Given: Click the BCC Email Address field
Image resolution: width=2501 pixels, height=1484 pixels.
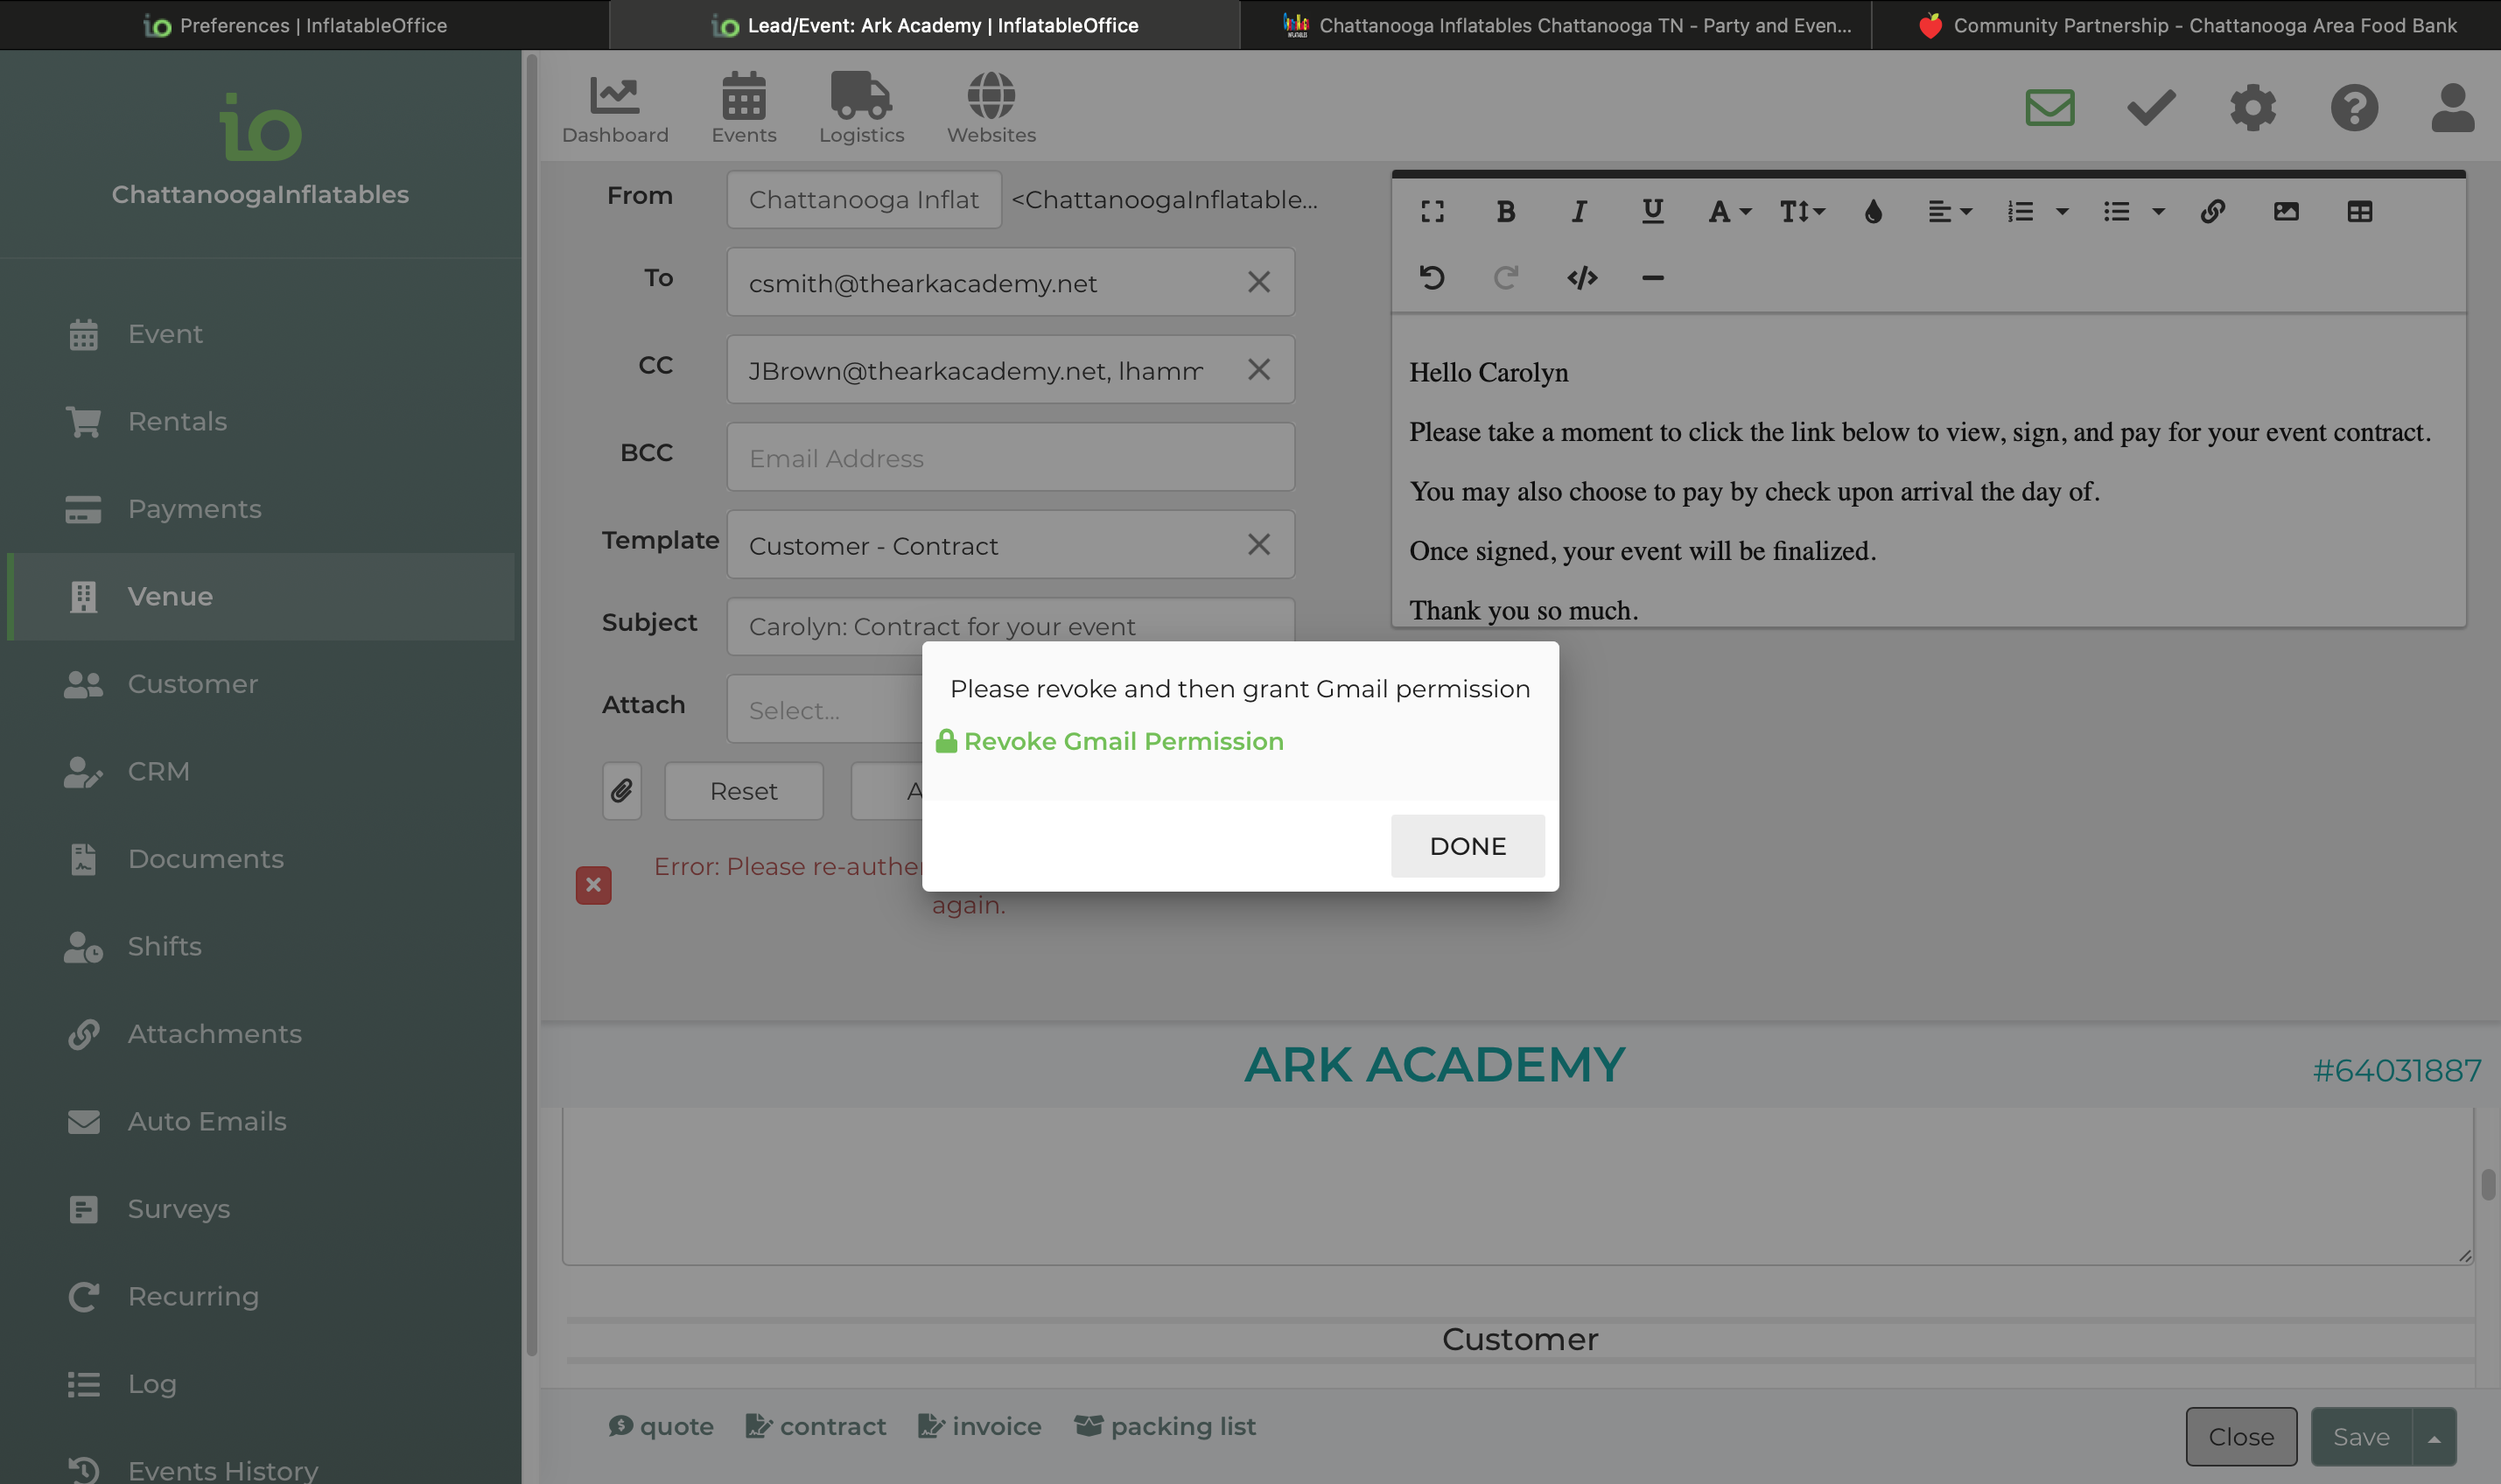Looking at the screenshot, I should click(x=1010, y=458).
